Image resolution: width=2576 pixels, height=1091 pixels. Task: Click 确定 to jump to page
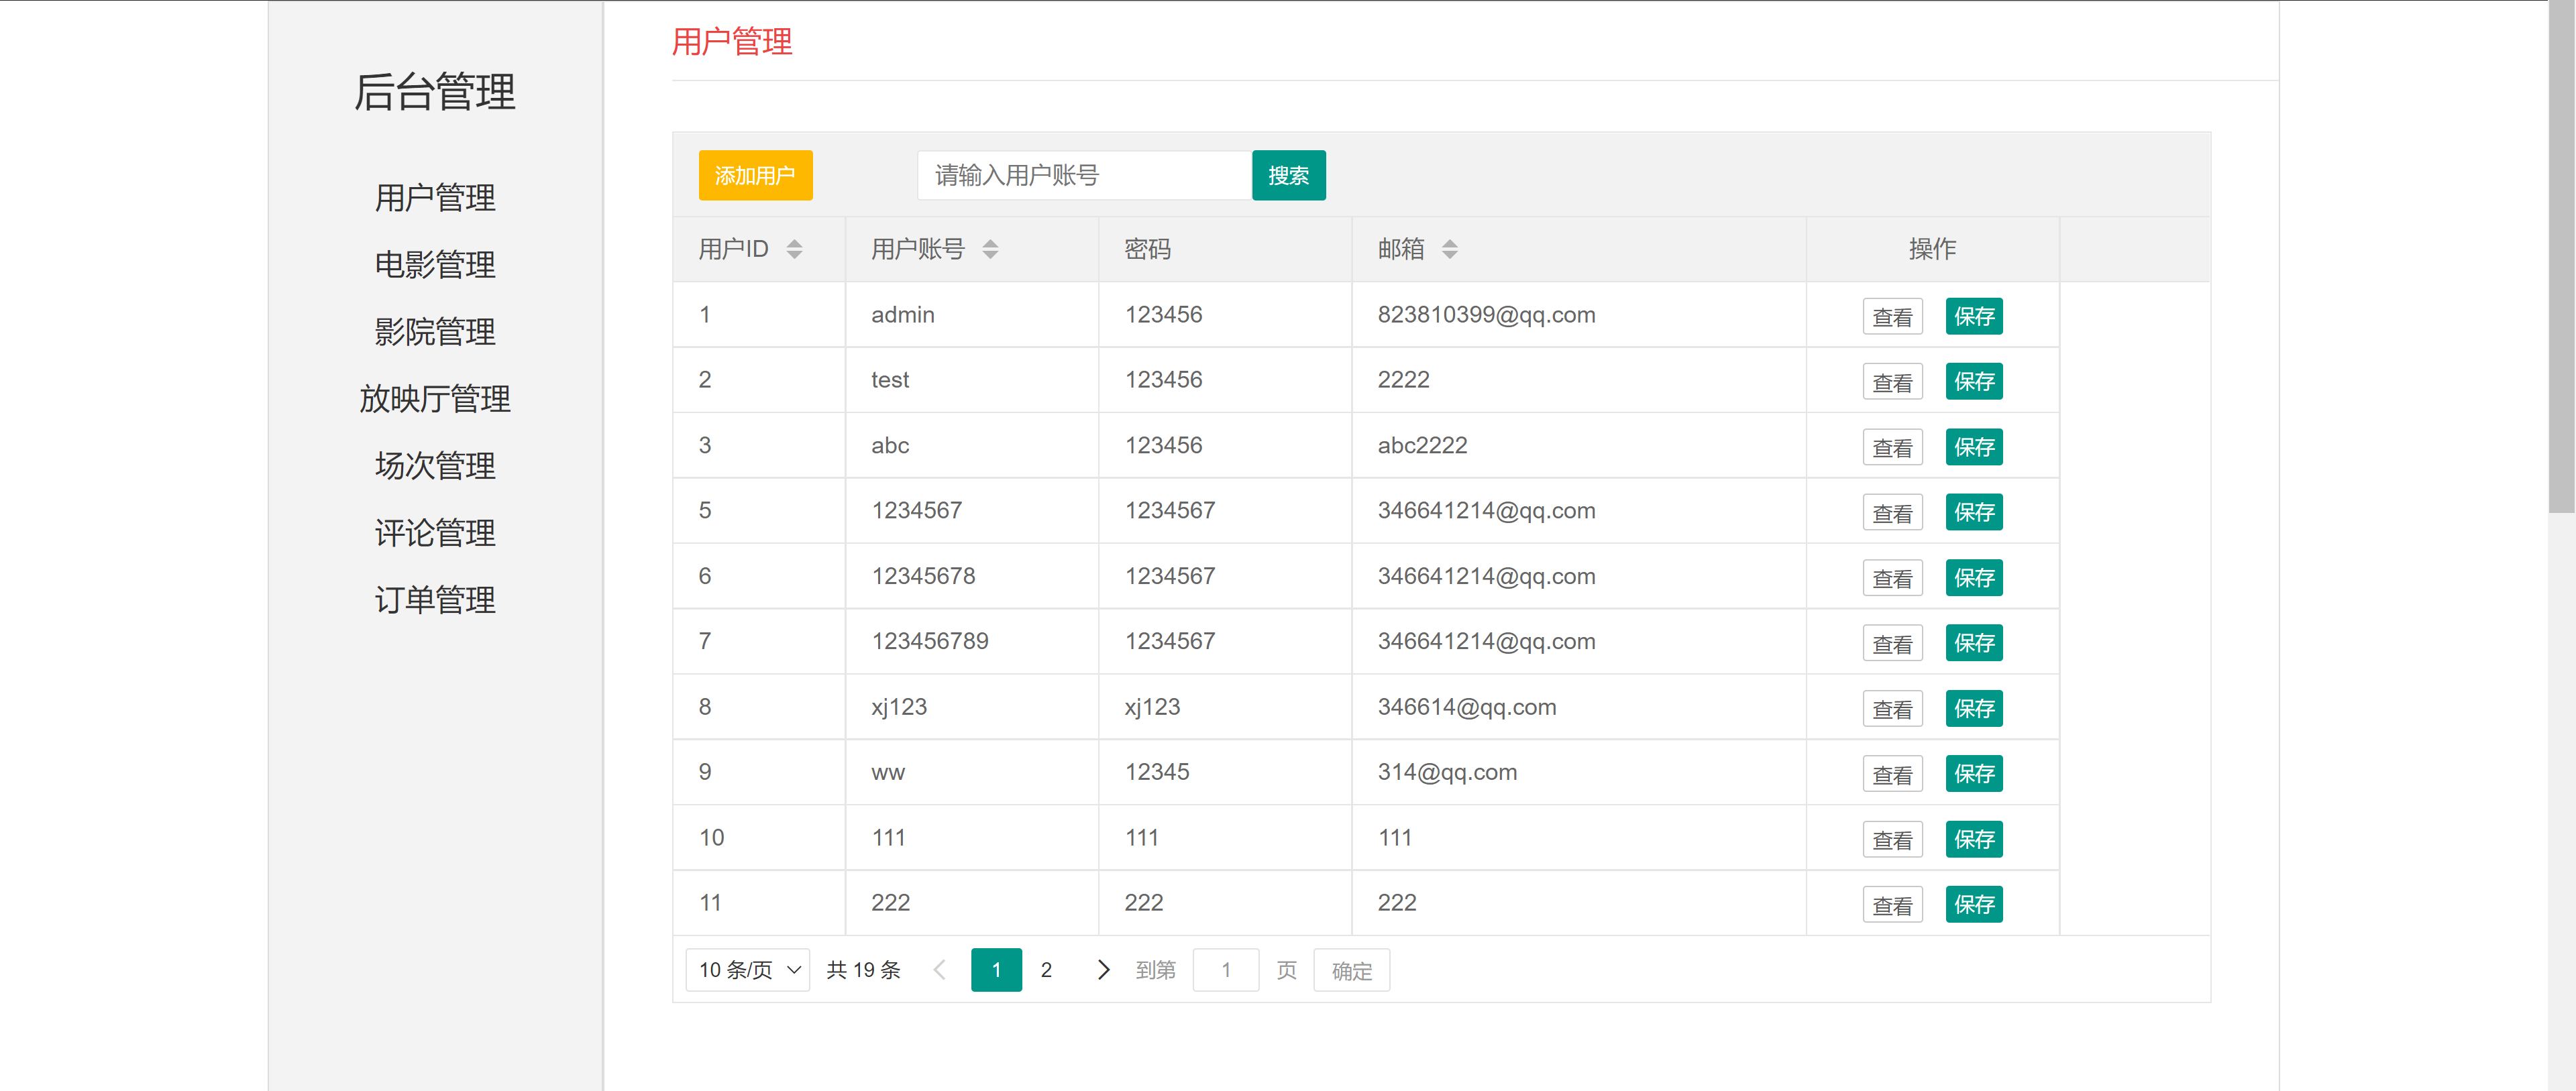point(1351,969)
